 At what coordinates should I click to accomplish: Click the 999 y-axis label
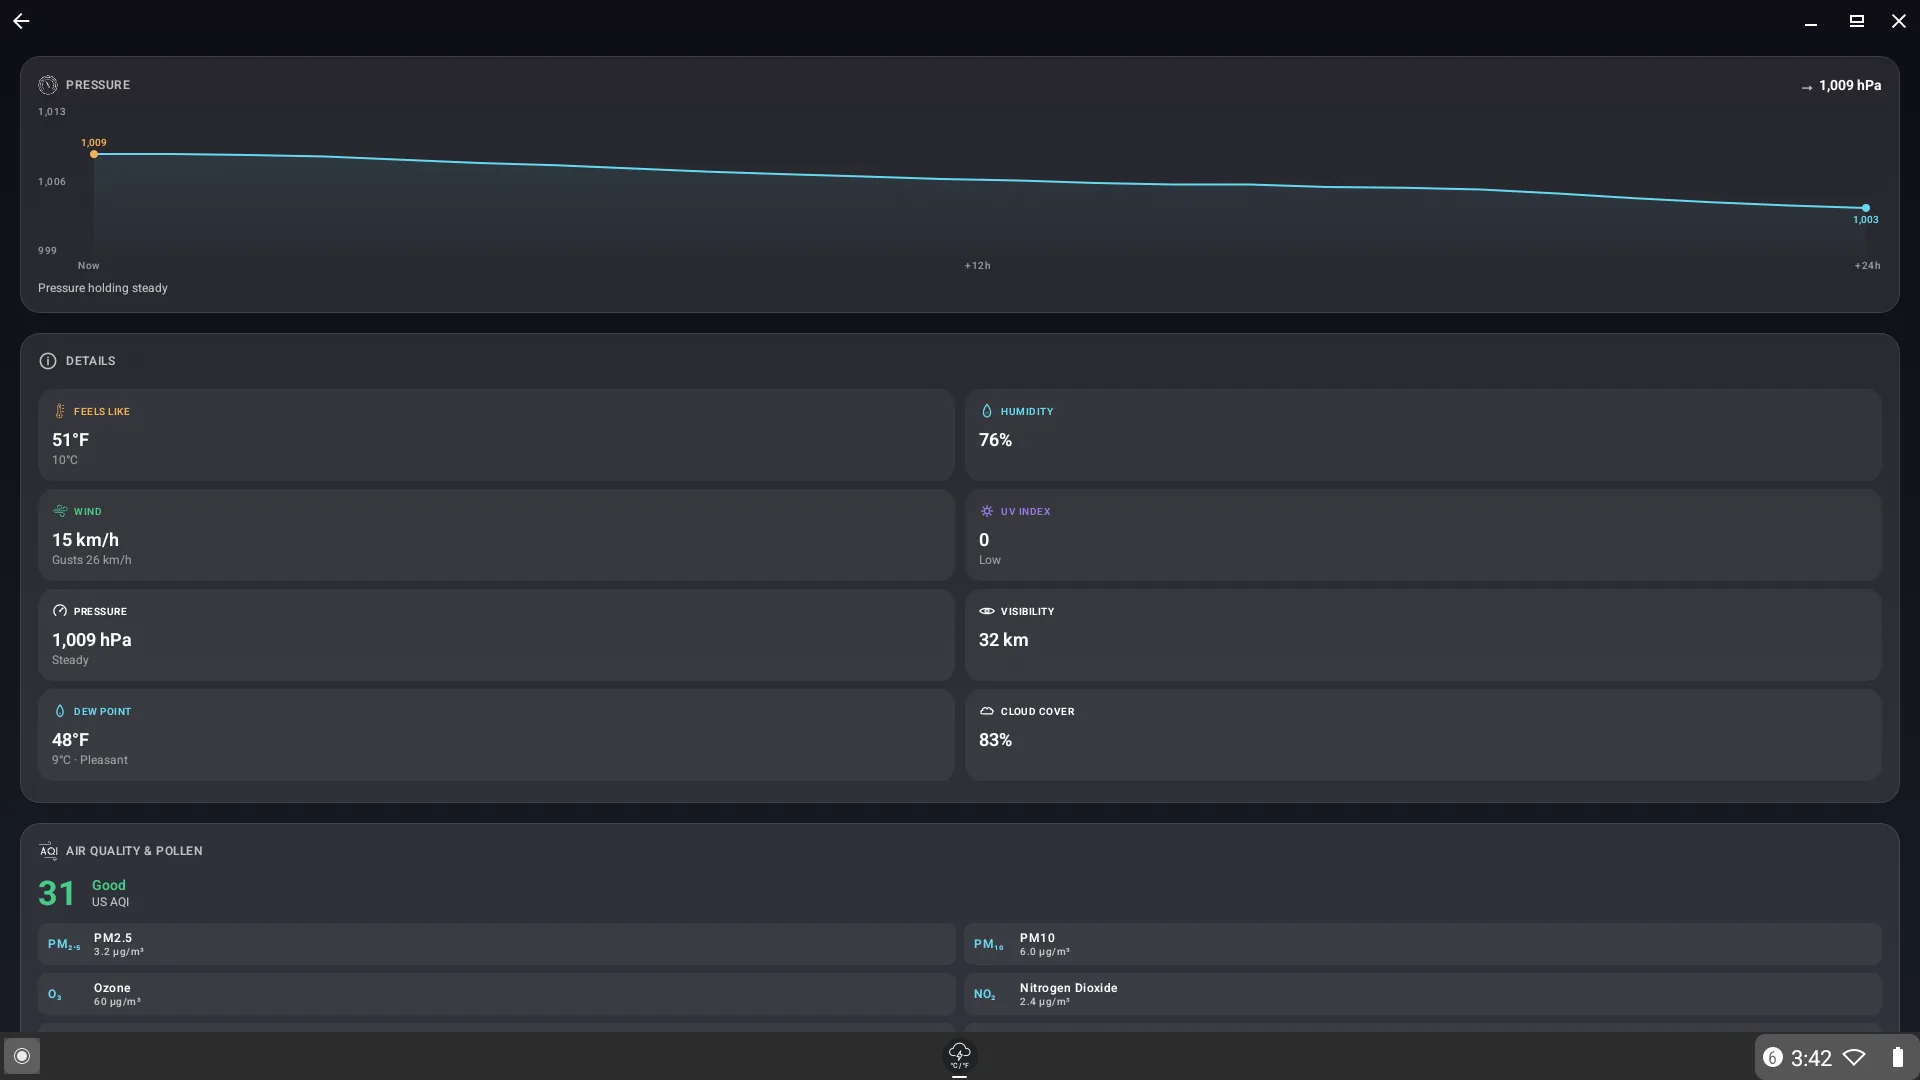[47, 251]
